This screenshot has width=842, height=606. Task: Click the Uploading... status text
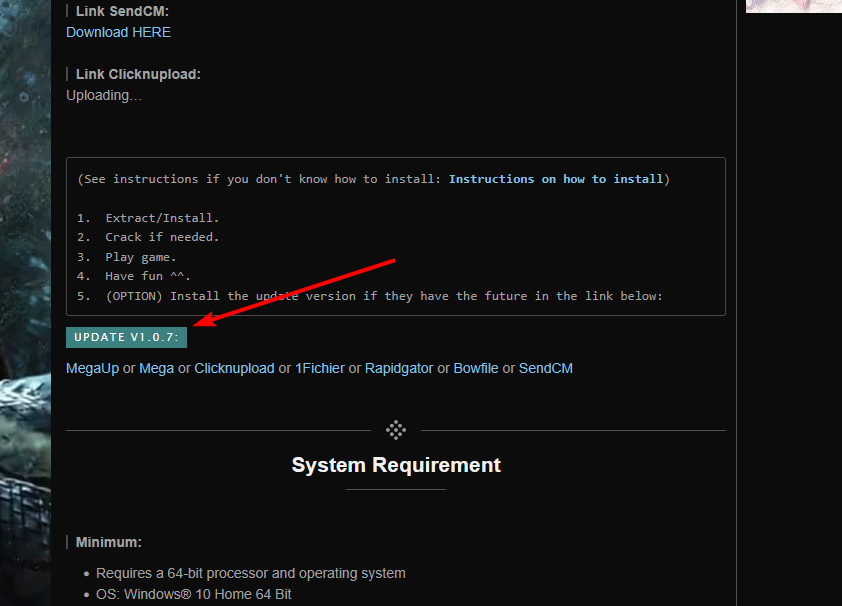[x=104, y=95]
